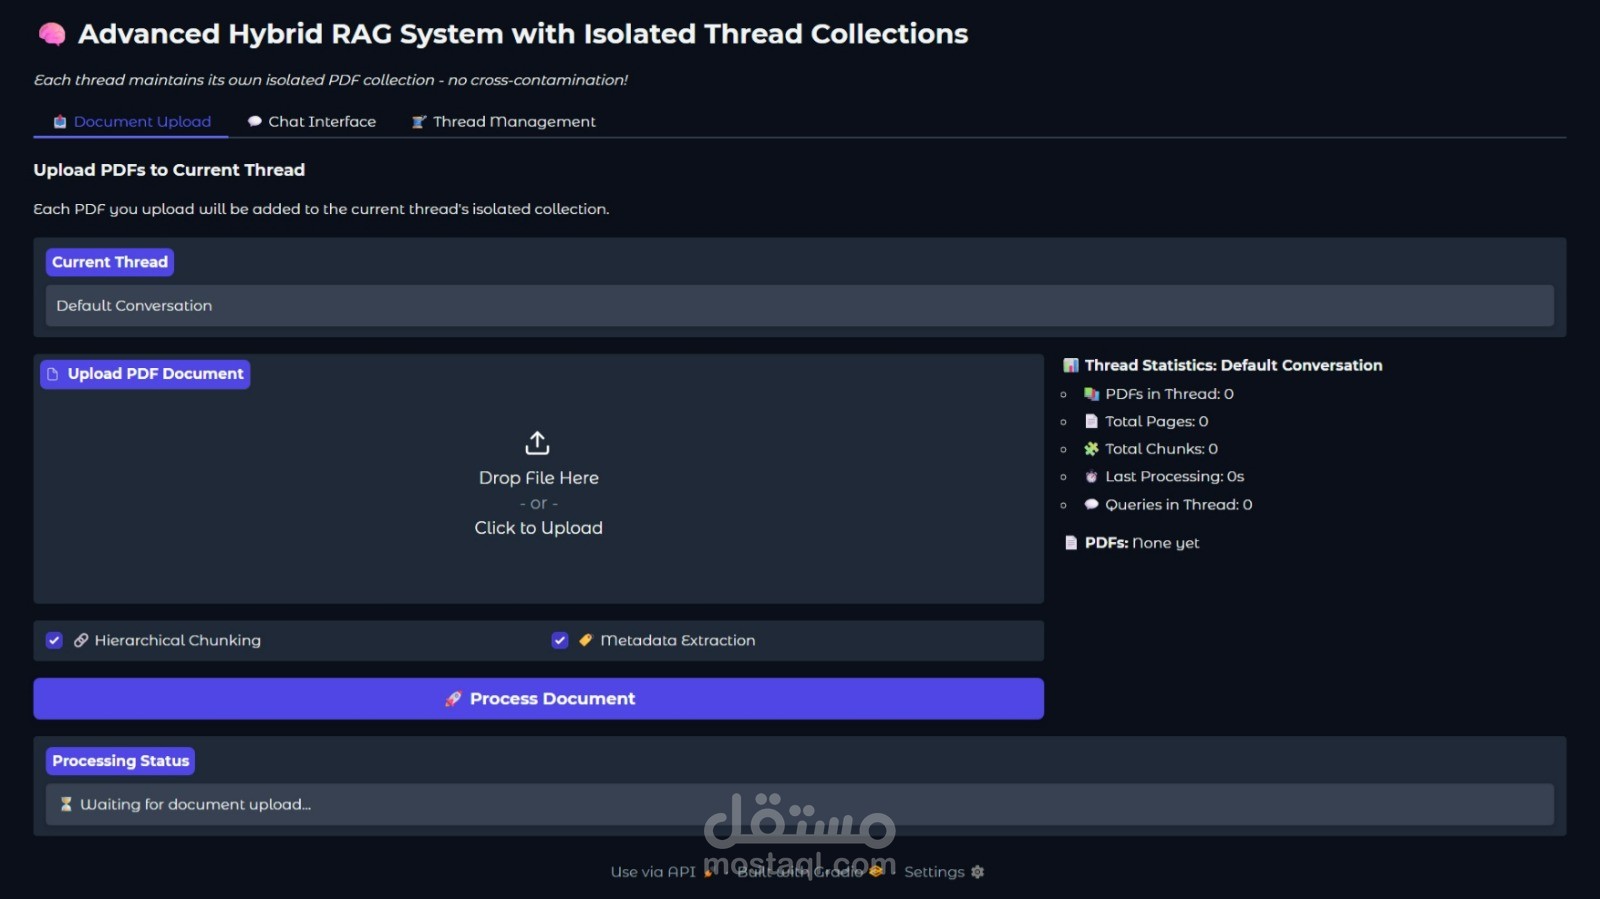Click the inbox icon on Document Upload tab
This screenshot has height=899, width=1600.
click(60, 122)
